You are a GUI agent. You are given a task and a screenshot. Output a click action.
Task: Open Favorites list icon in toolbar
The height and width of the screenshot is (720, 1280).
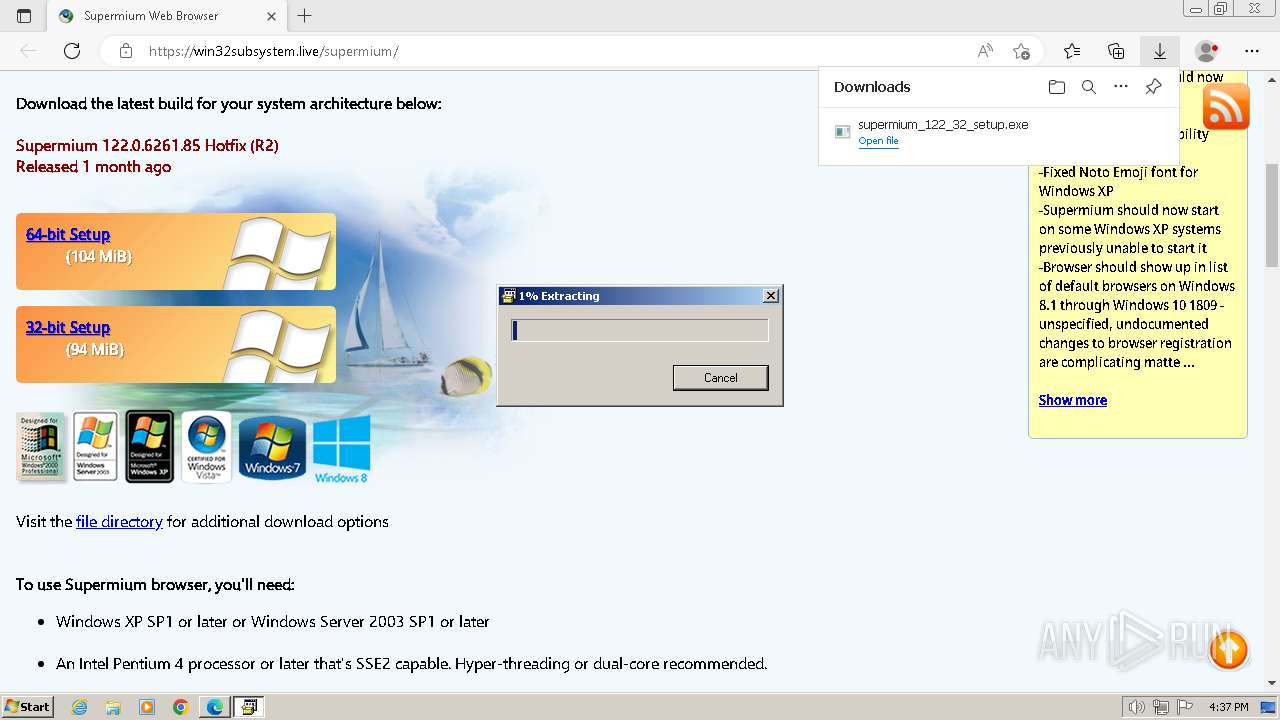pos(1072,51)
